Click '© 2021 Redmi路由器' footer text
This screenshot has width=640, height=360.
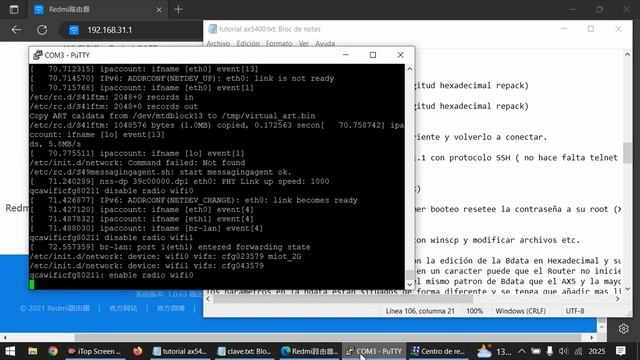pos(55,308)
